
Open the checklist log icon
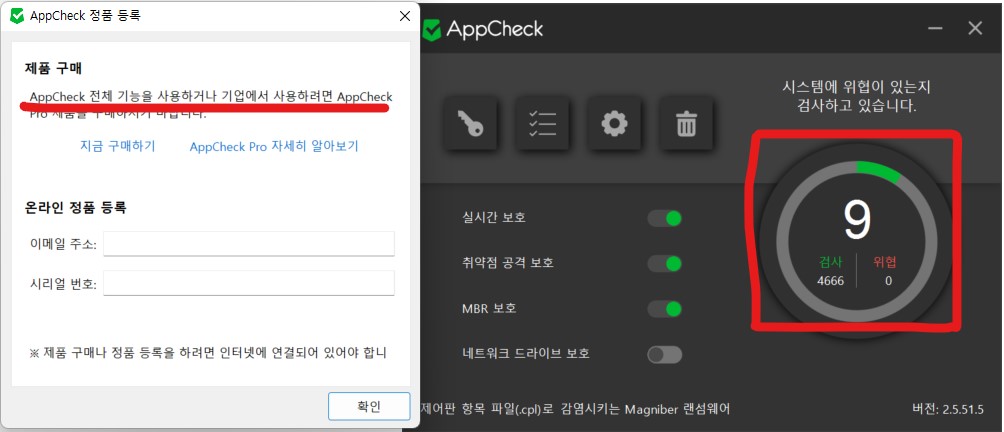(x=542, y=123)
